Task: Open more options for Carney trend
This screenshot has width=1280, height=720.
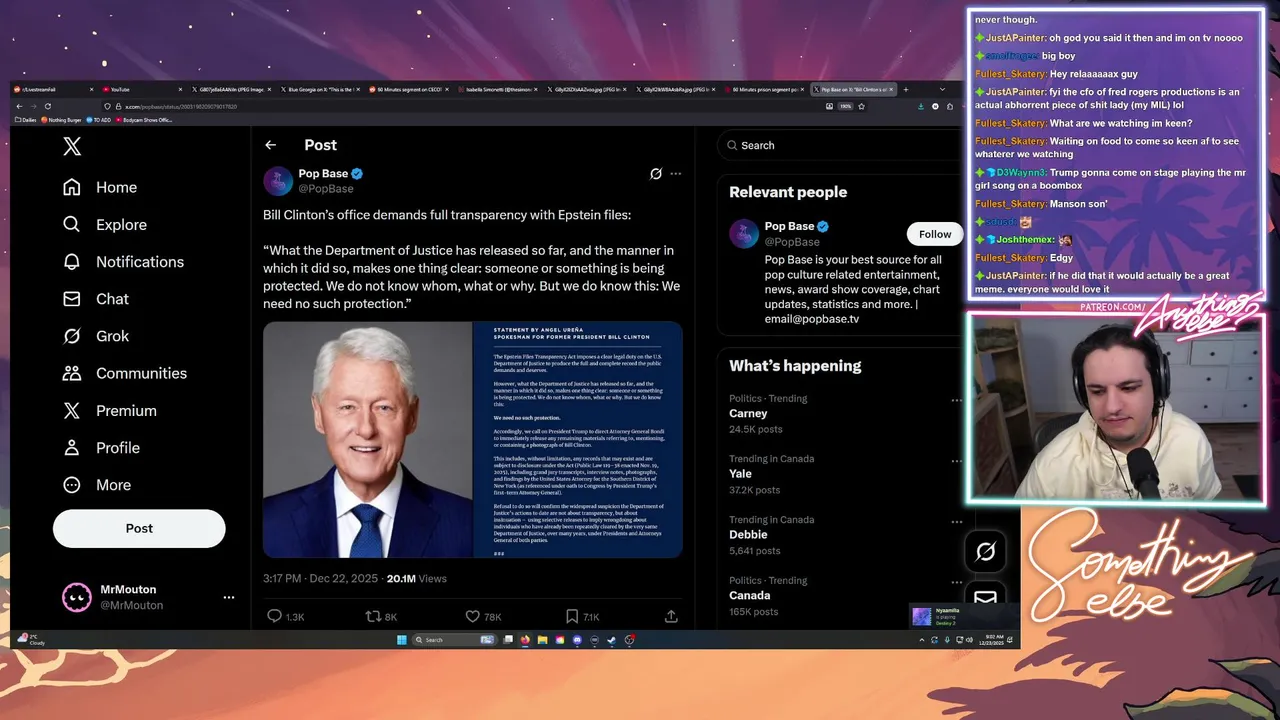Action: pyautogui.click(x=956, y=400)
